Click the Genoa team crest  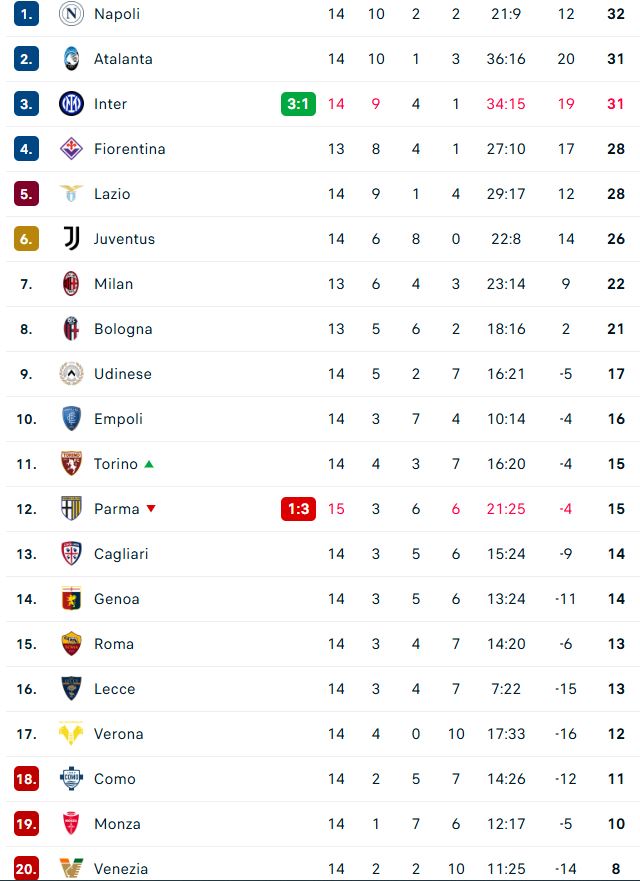pos(71,599)
